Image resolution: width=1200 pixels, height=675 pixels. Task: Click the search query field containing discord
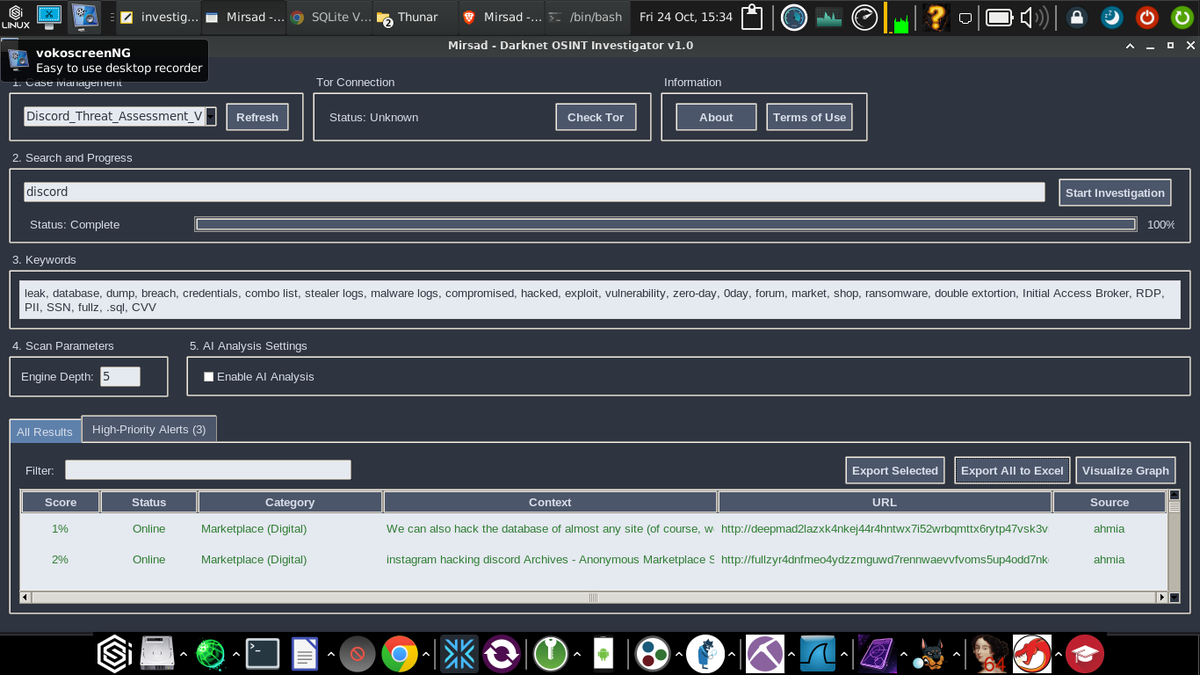tap(534, 191)
